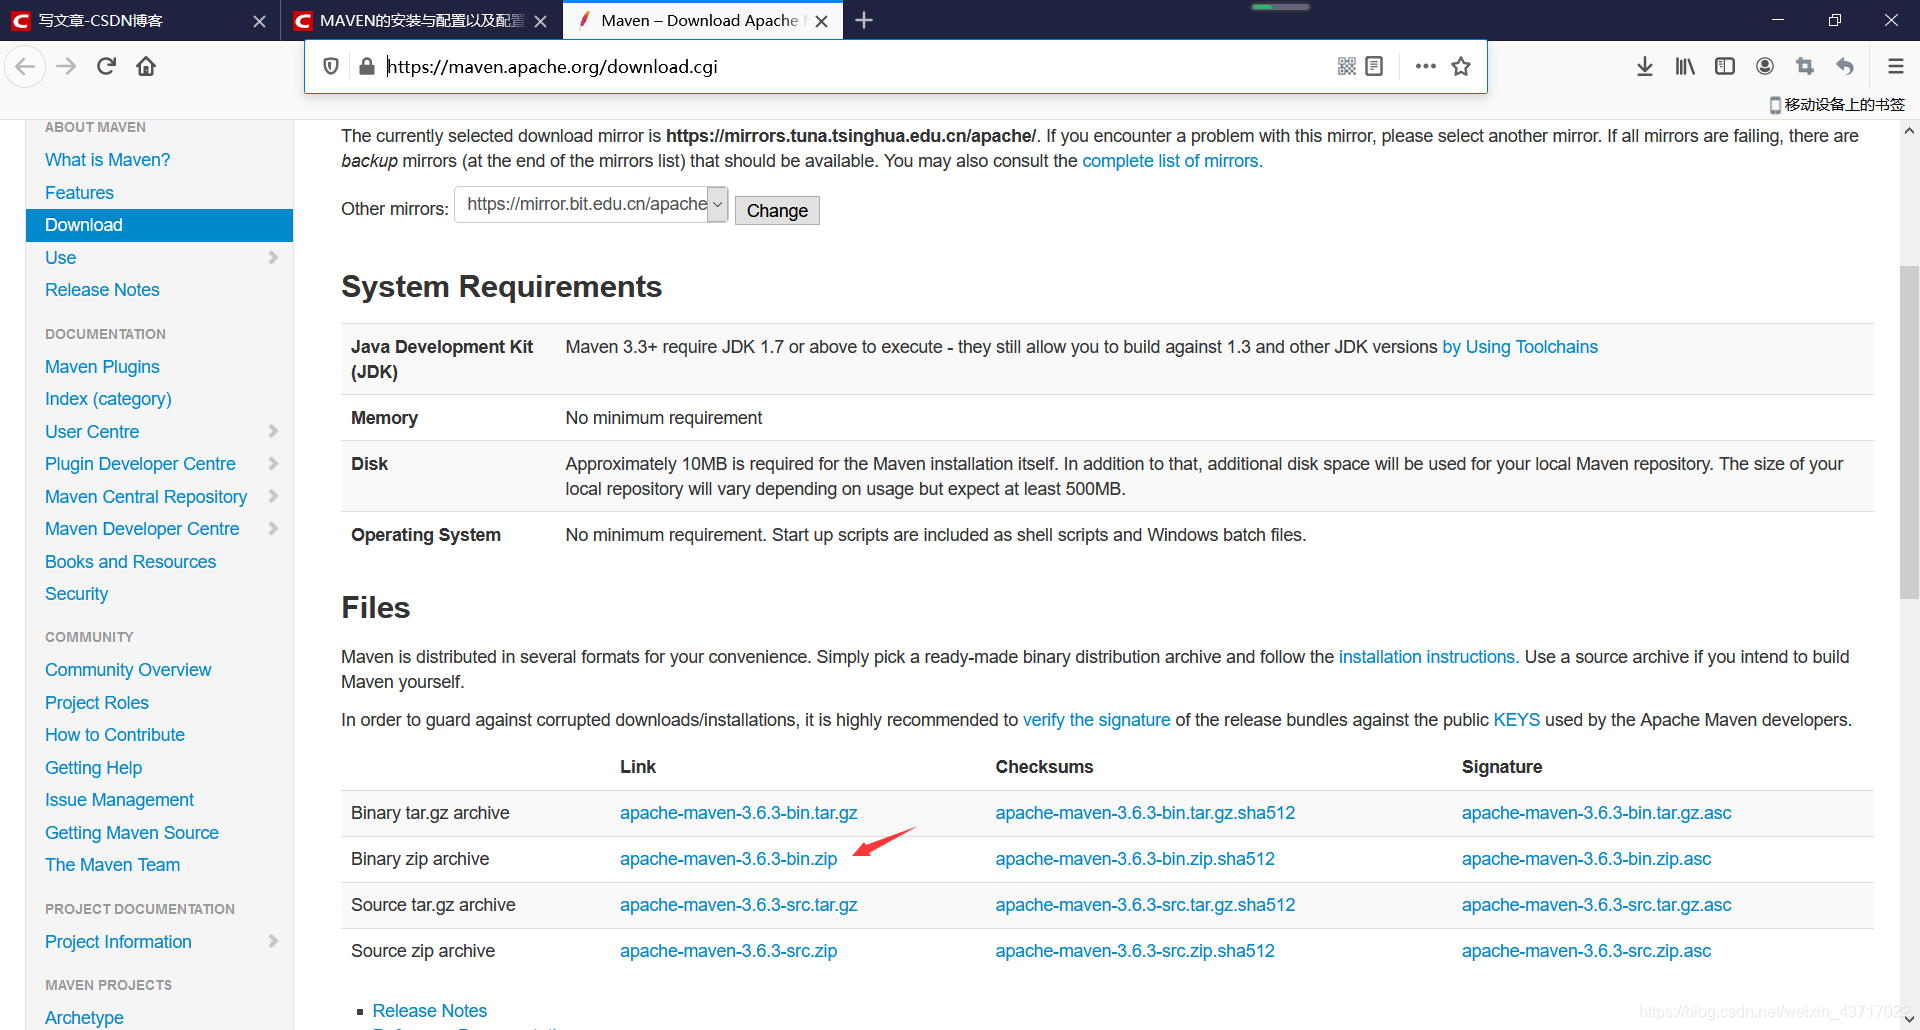Open apache-maven-3.6.3-bin.zip.asc signature
Image resolution: width=1920 pixels, height=1030 pixels.
click(x=1586, y=859)
